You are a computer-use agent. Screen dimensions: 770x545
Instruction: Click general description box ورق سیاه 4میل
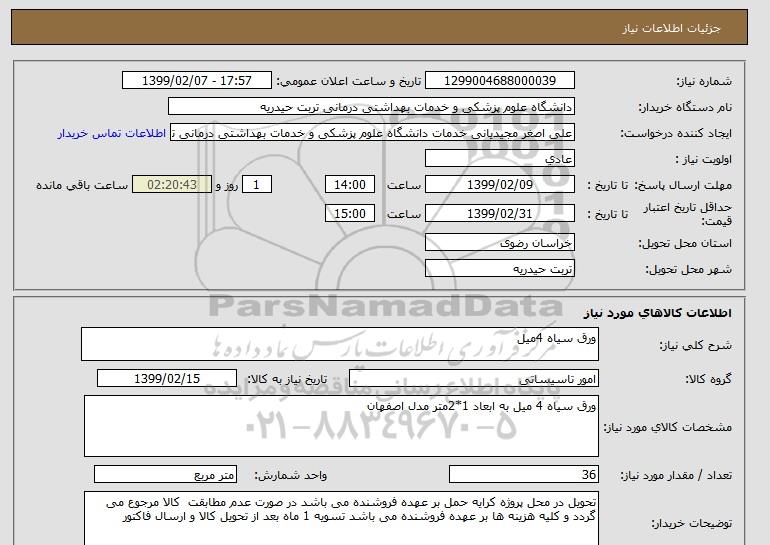tap(340, 344)
